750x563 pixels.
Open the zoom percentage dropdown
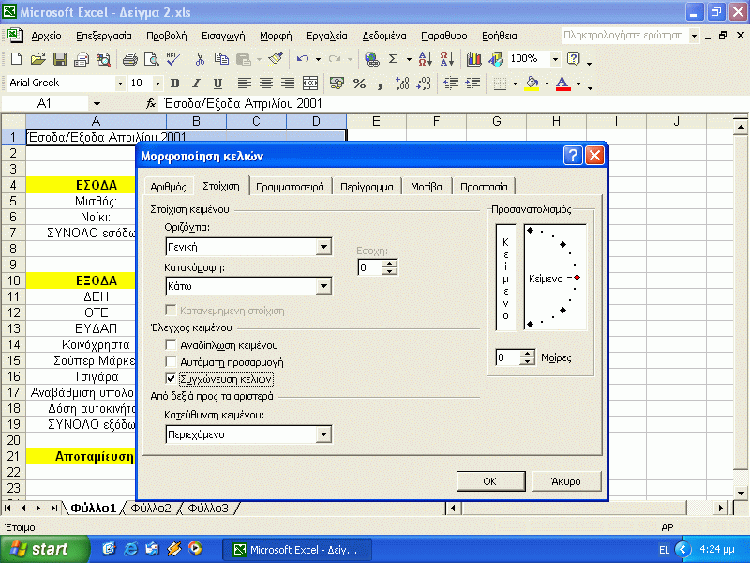tap(555, 59)
